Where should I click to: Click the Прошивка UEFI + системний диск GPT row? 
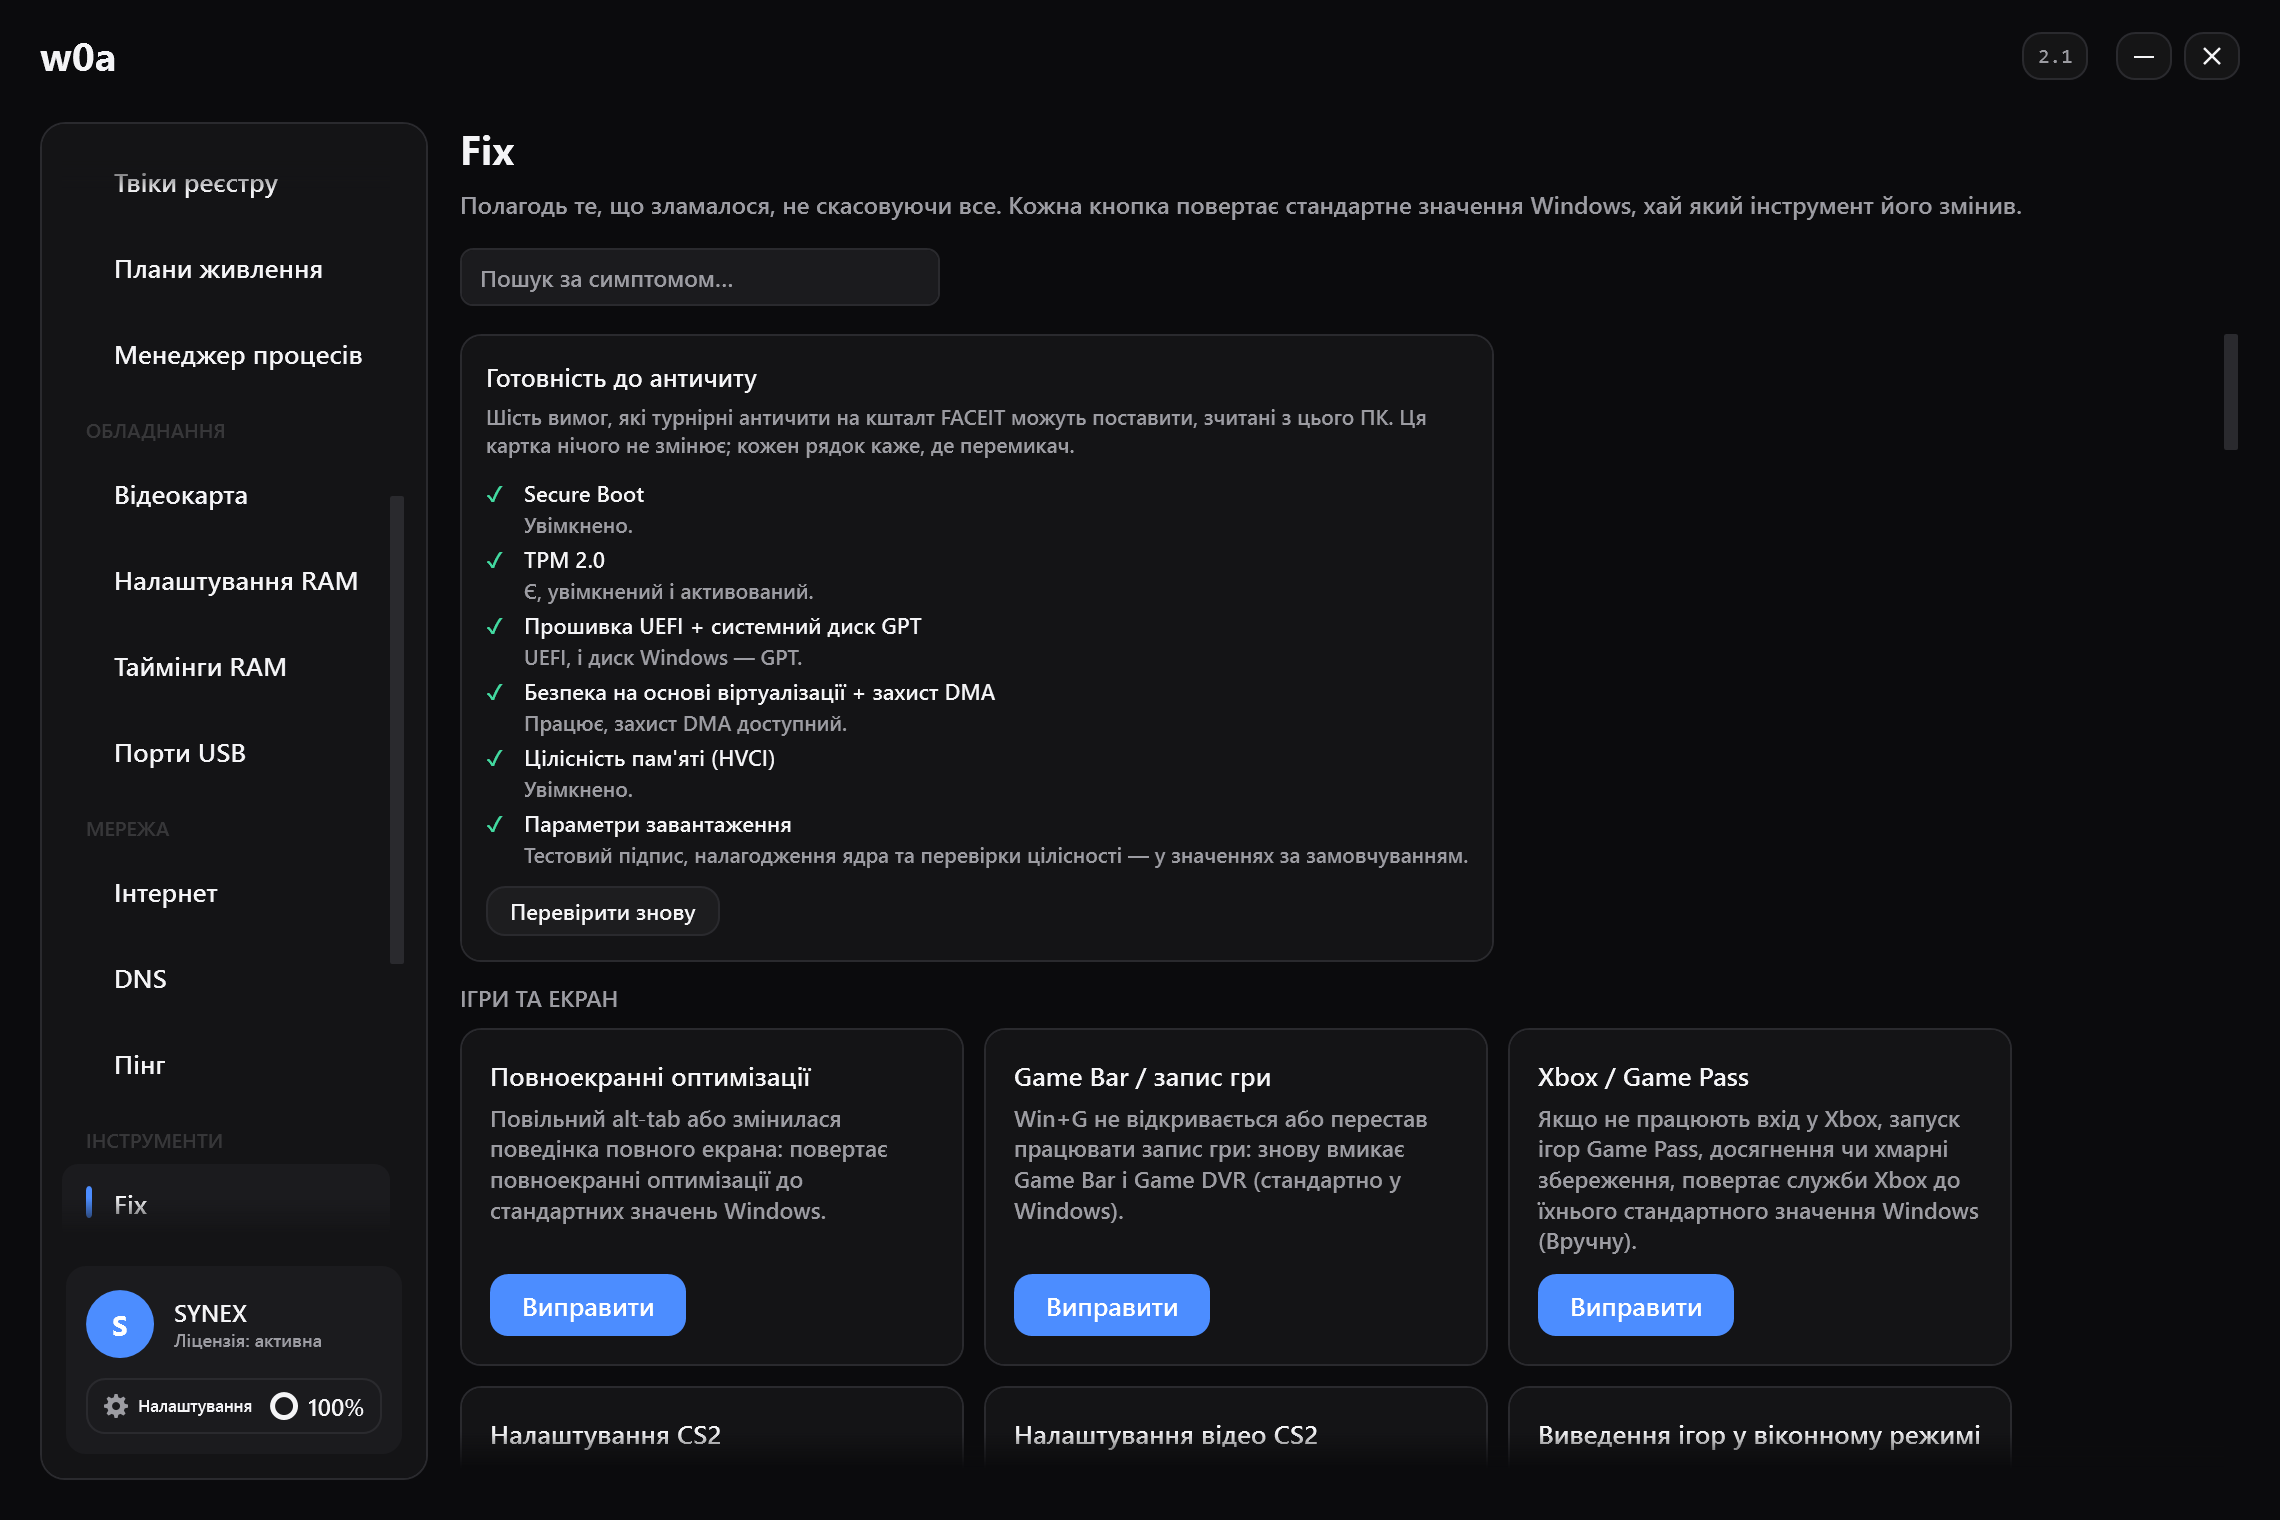[x=722, y=627]
